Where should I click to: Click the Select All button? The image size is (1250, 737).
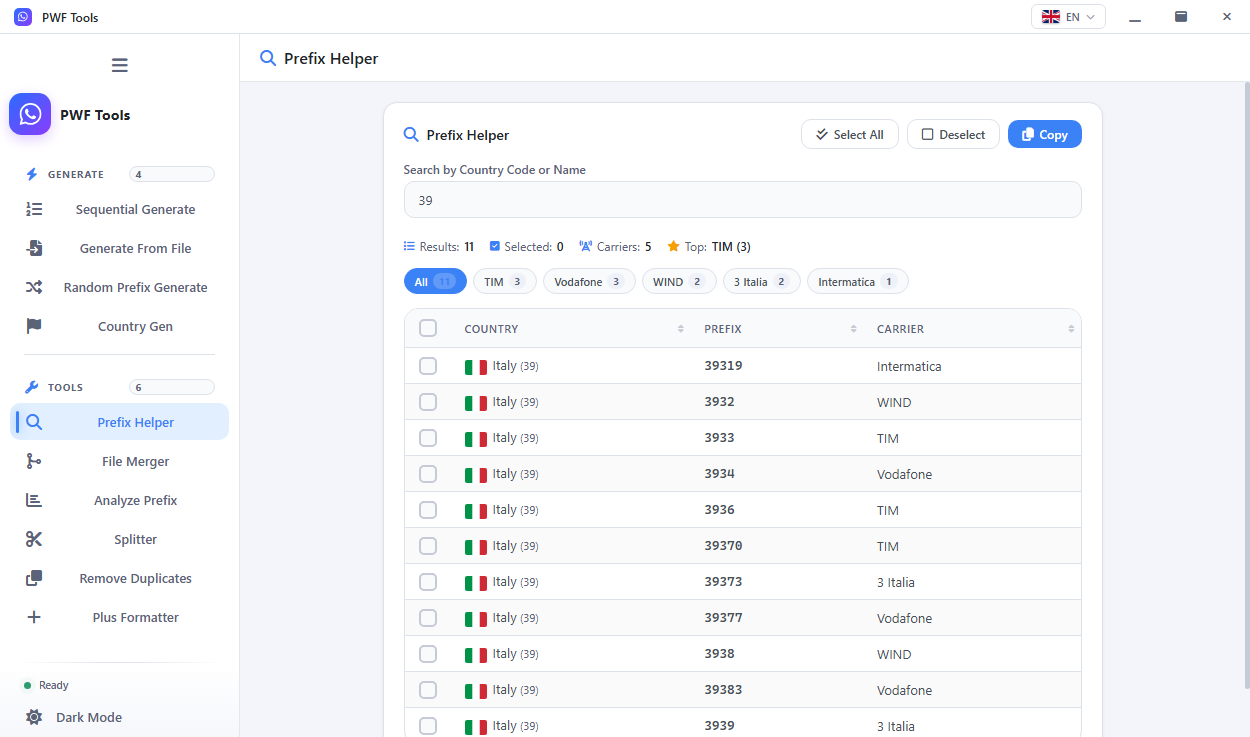[850, 134]
